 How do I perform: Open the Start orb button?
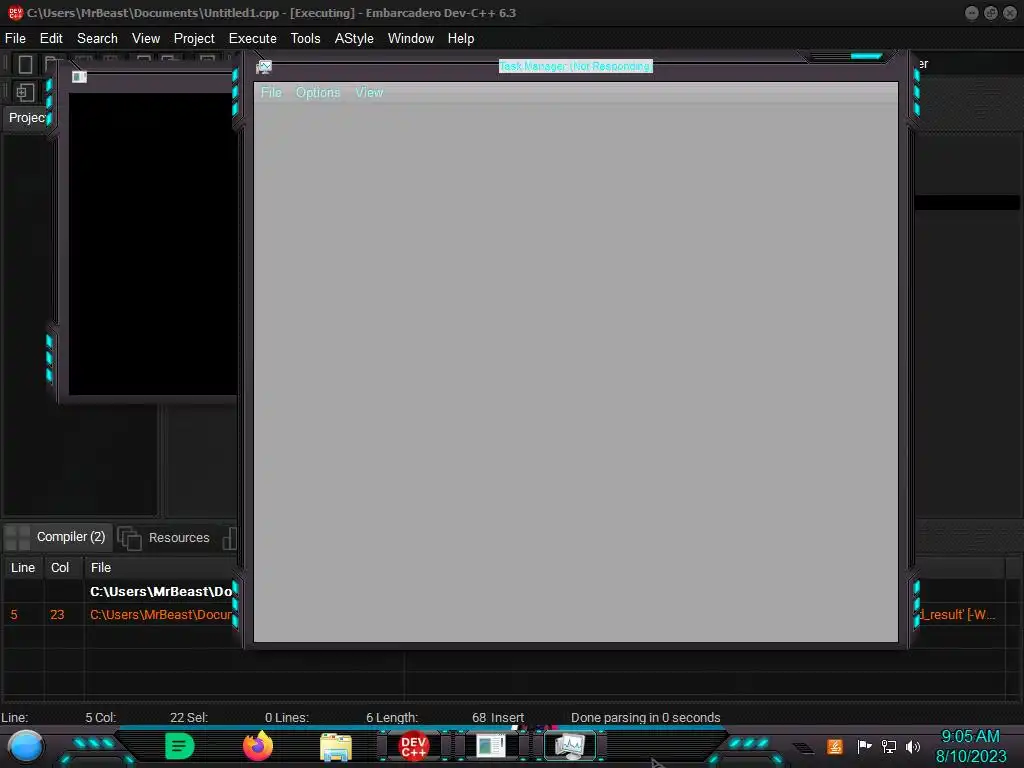[26, 746]
